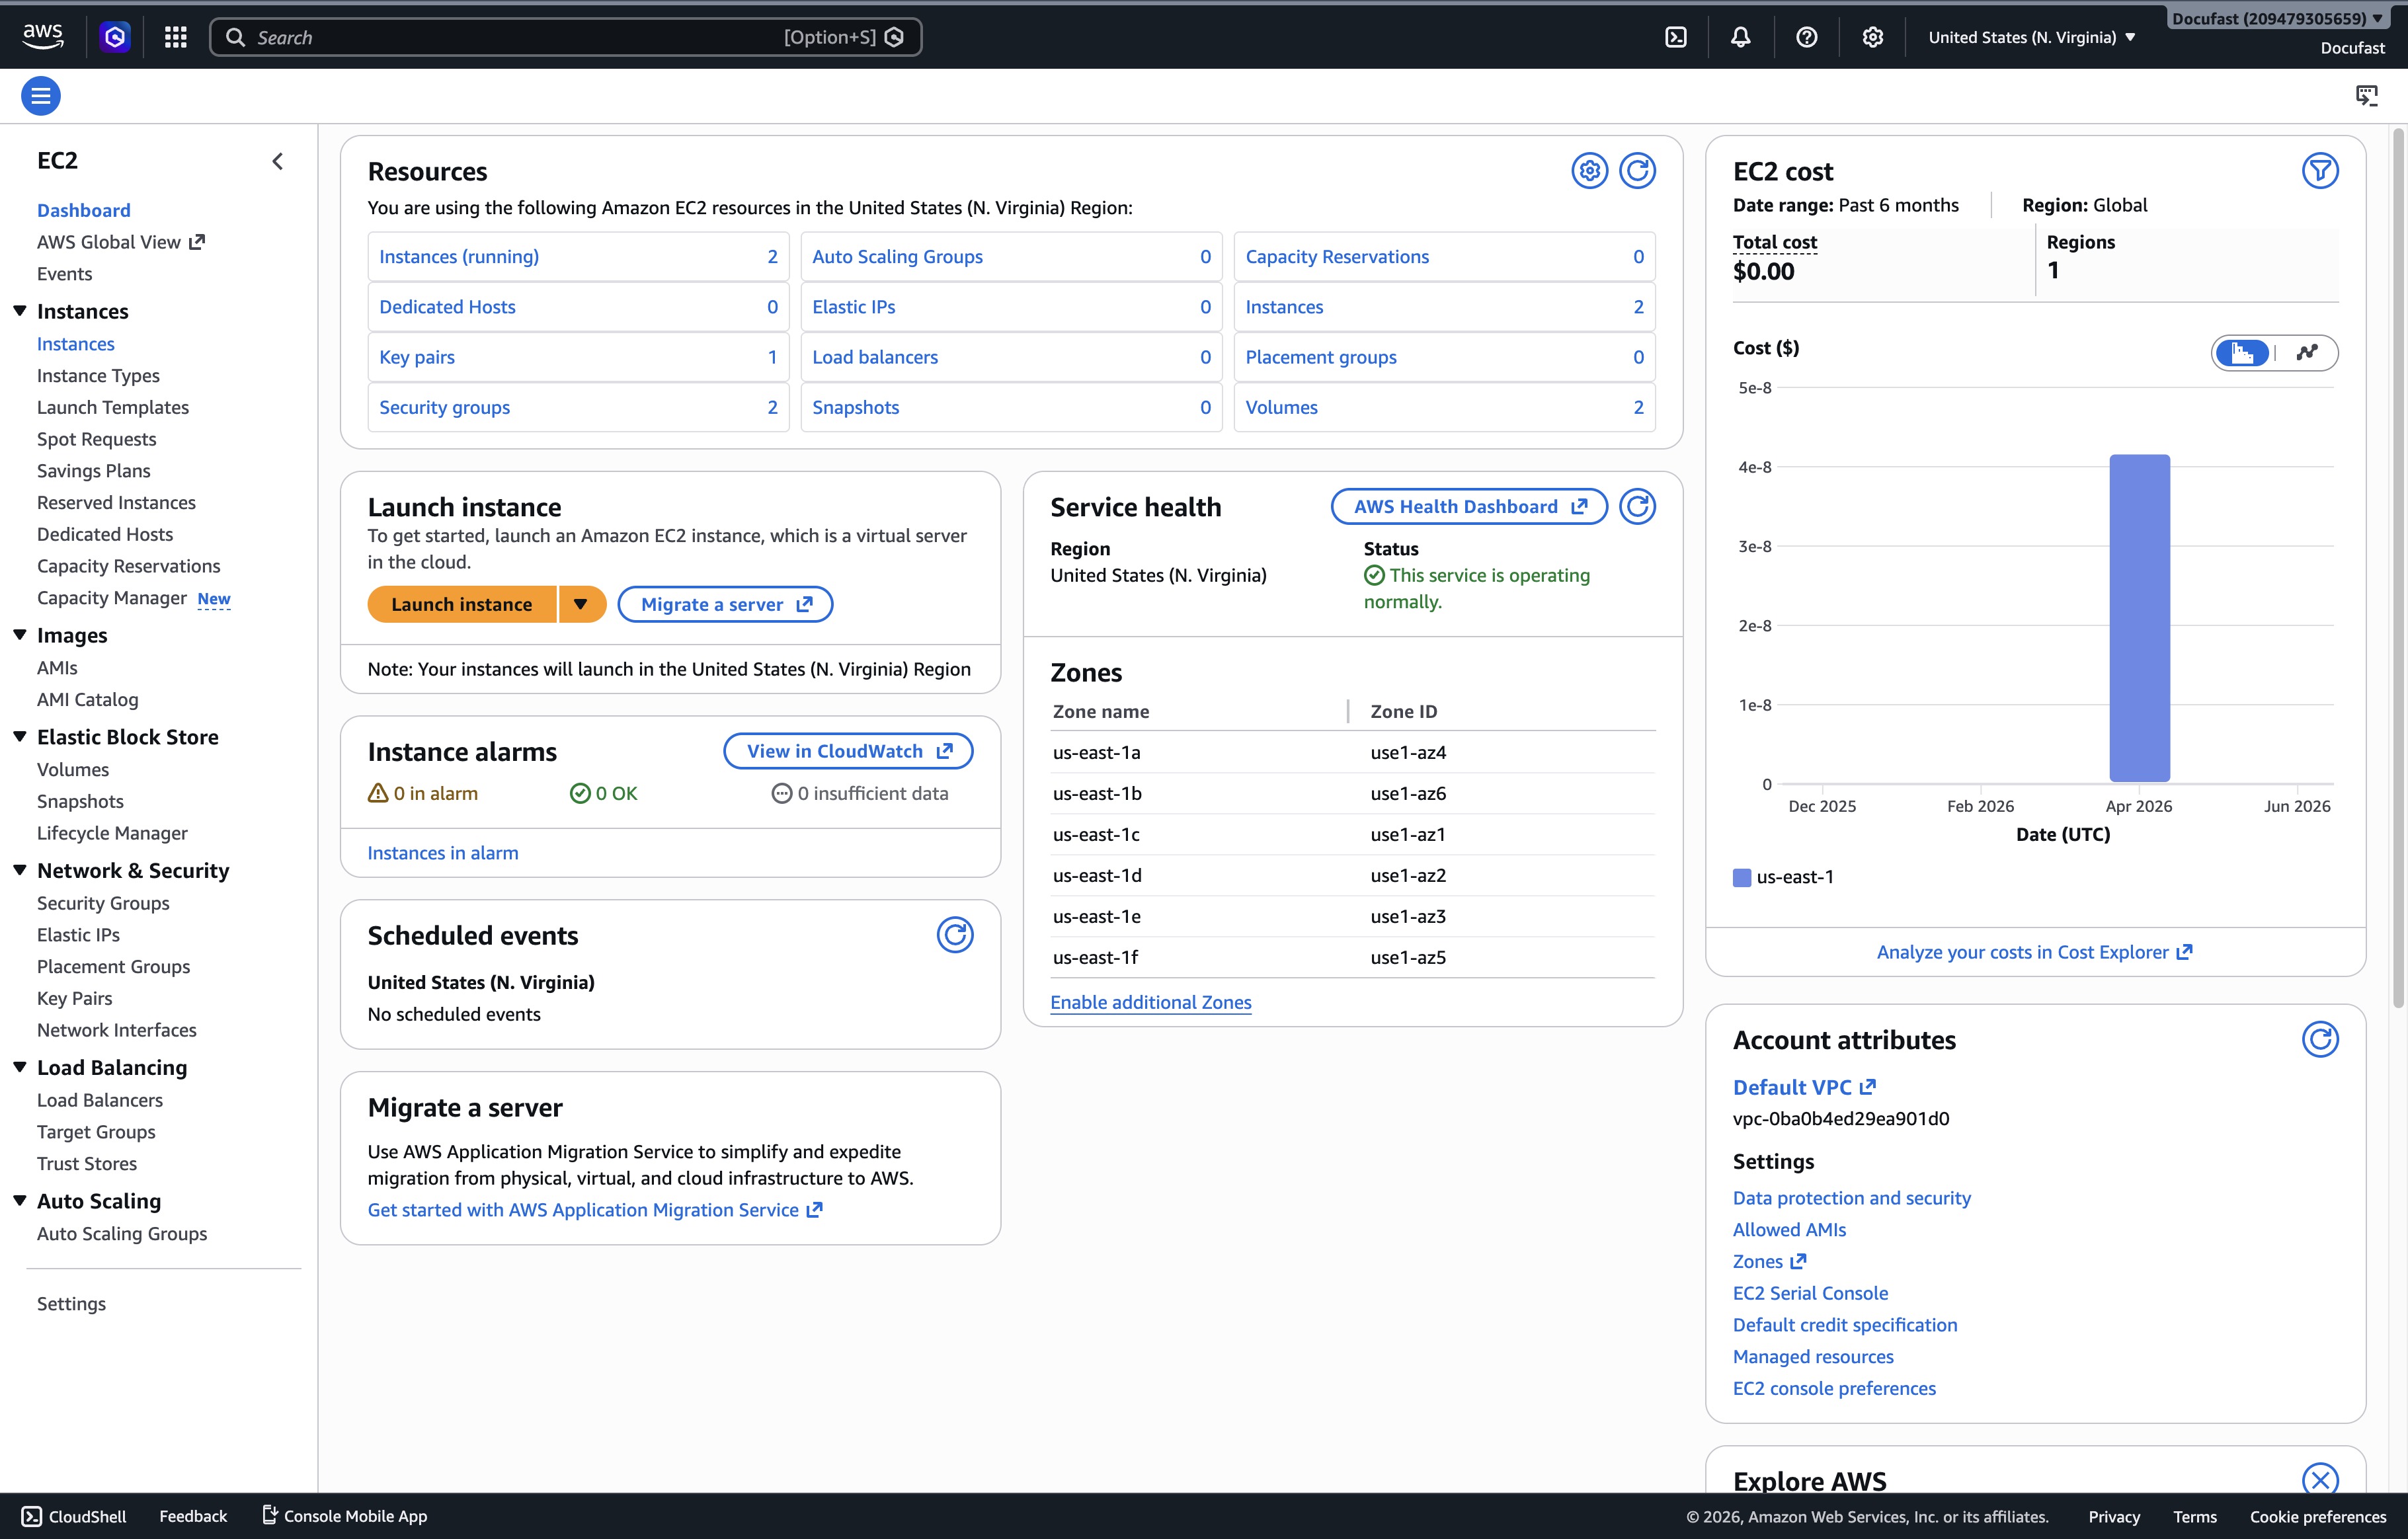
Task: Click the page vertical scrollbar
Action: tap(2398, 567)
